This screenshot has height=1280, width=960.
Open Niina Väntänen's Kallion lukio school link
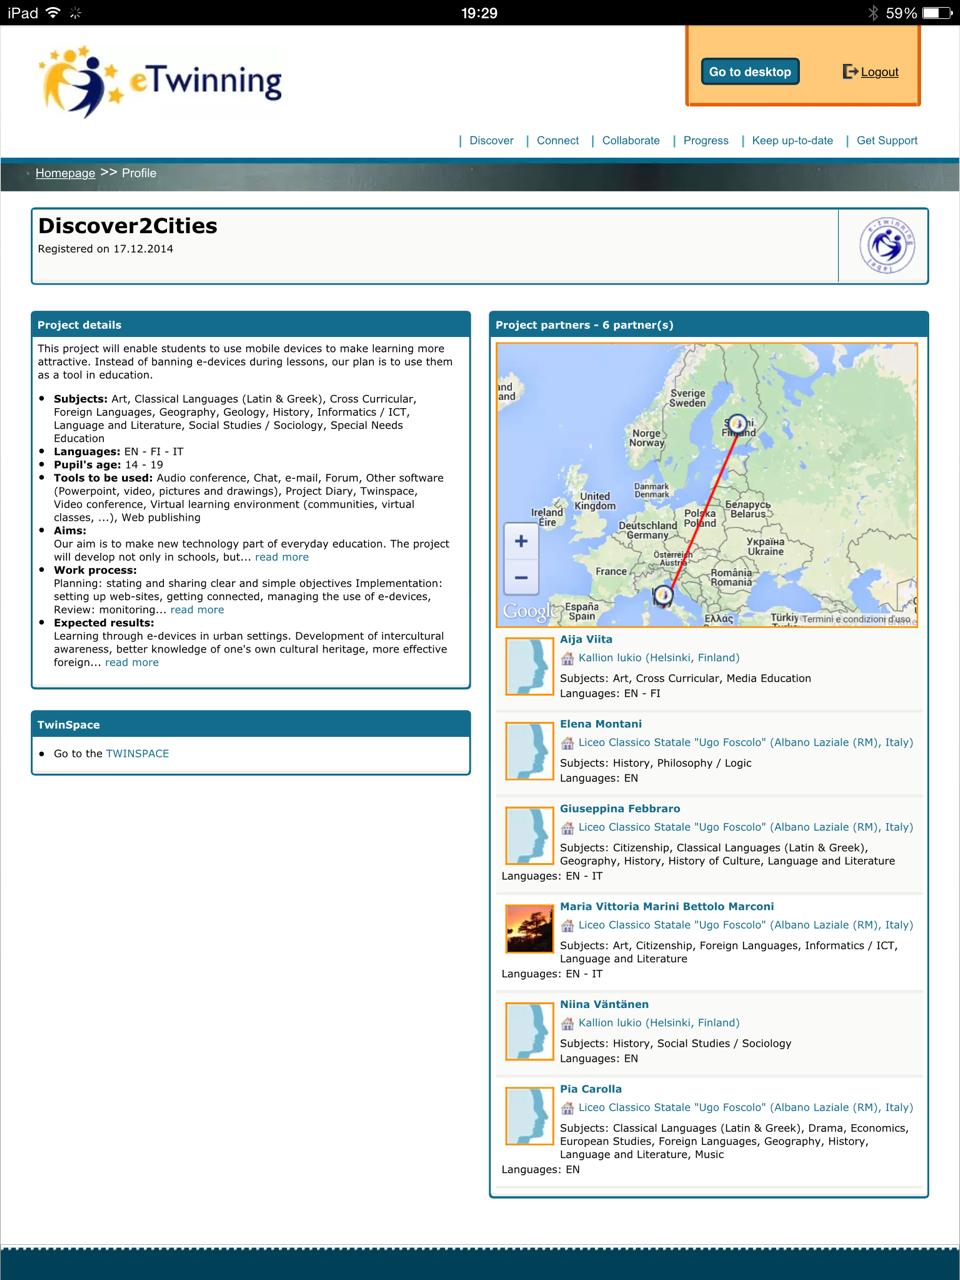point(659,1023)
